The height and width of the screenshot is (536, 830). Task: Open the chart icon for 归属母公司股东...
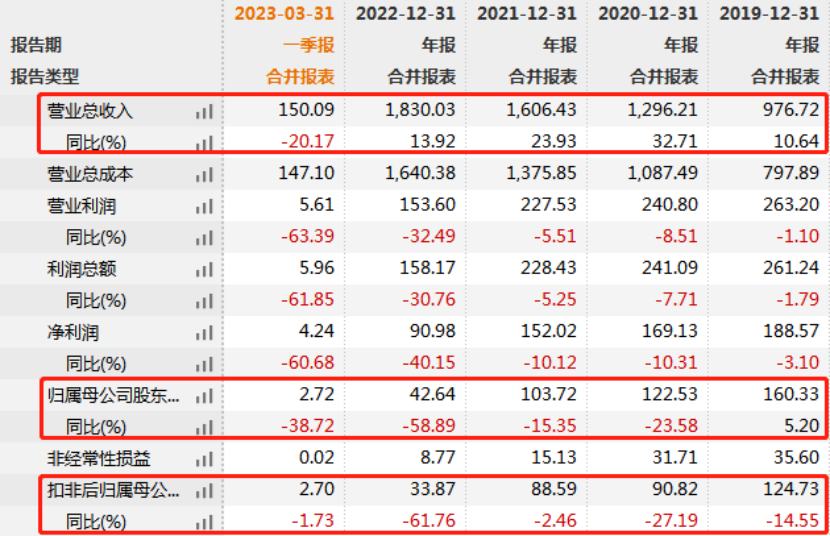[x=204, y=395]
